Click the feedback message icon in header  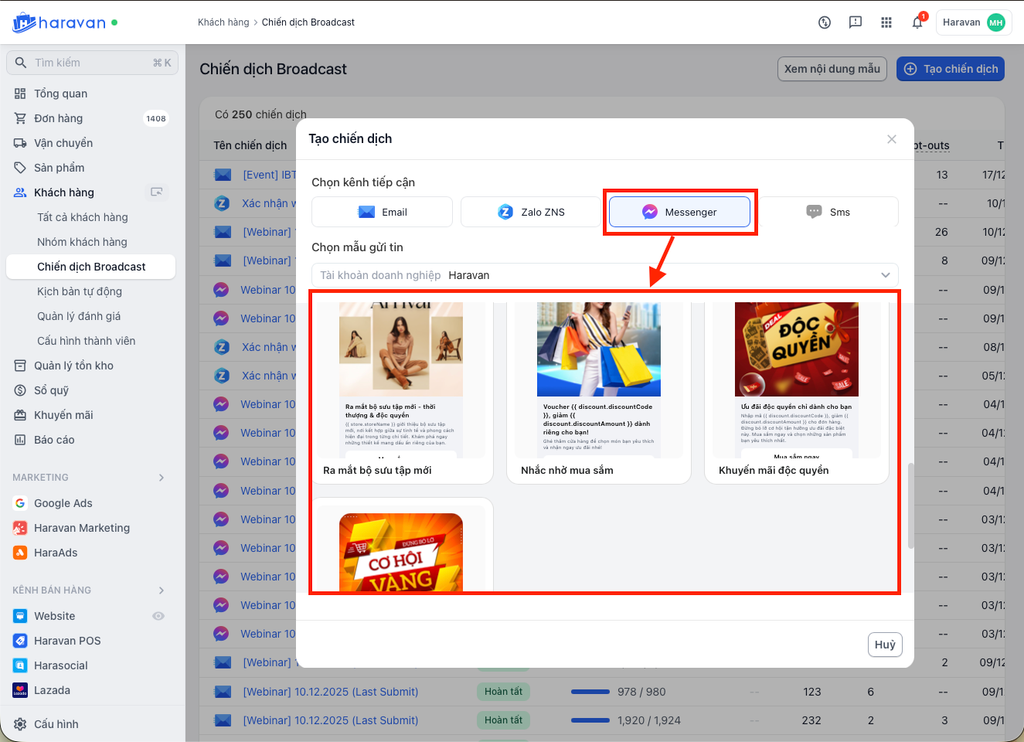click(855, 23)
